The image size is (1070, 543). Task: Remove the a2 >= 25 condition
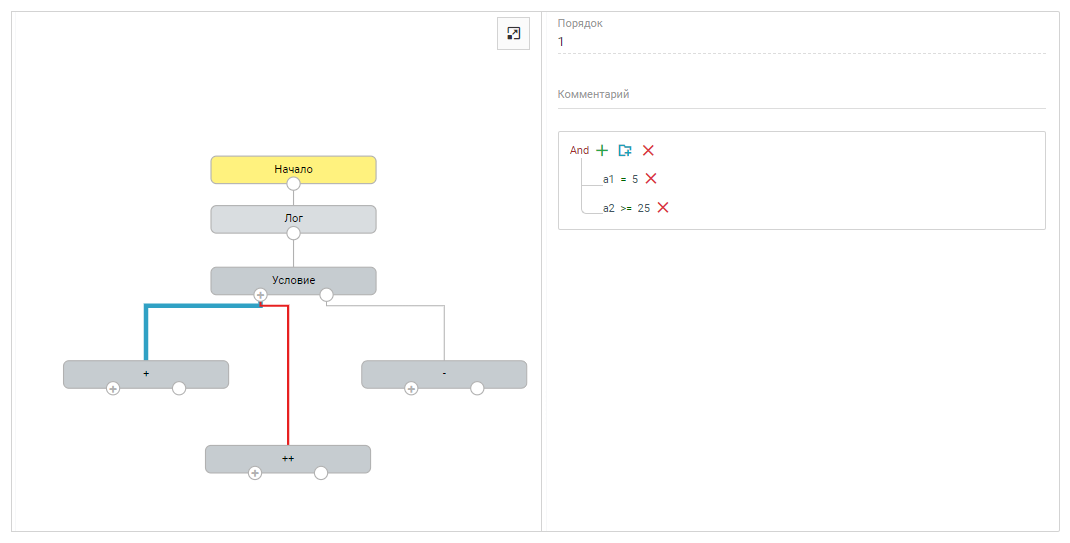[x=663, y=207]
